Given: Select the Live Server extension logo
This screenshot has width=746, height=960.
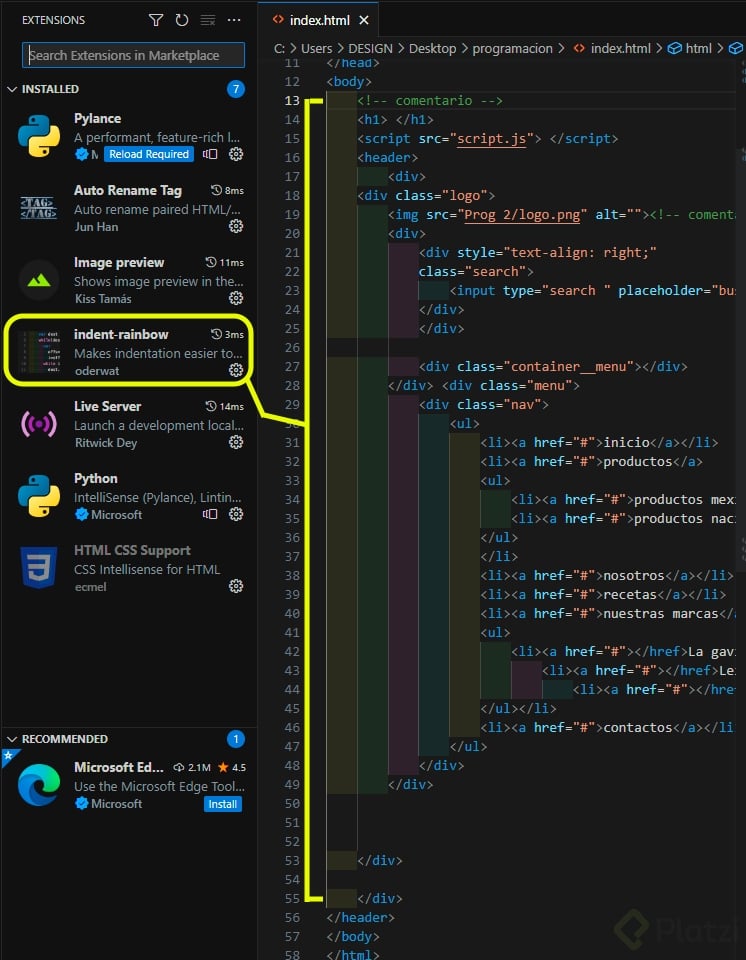Looking at the screenshot, I should tap(39, 424).
